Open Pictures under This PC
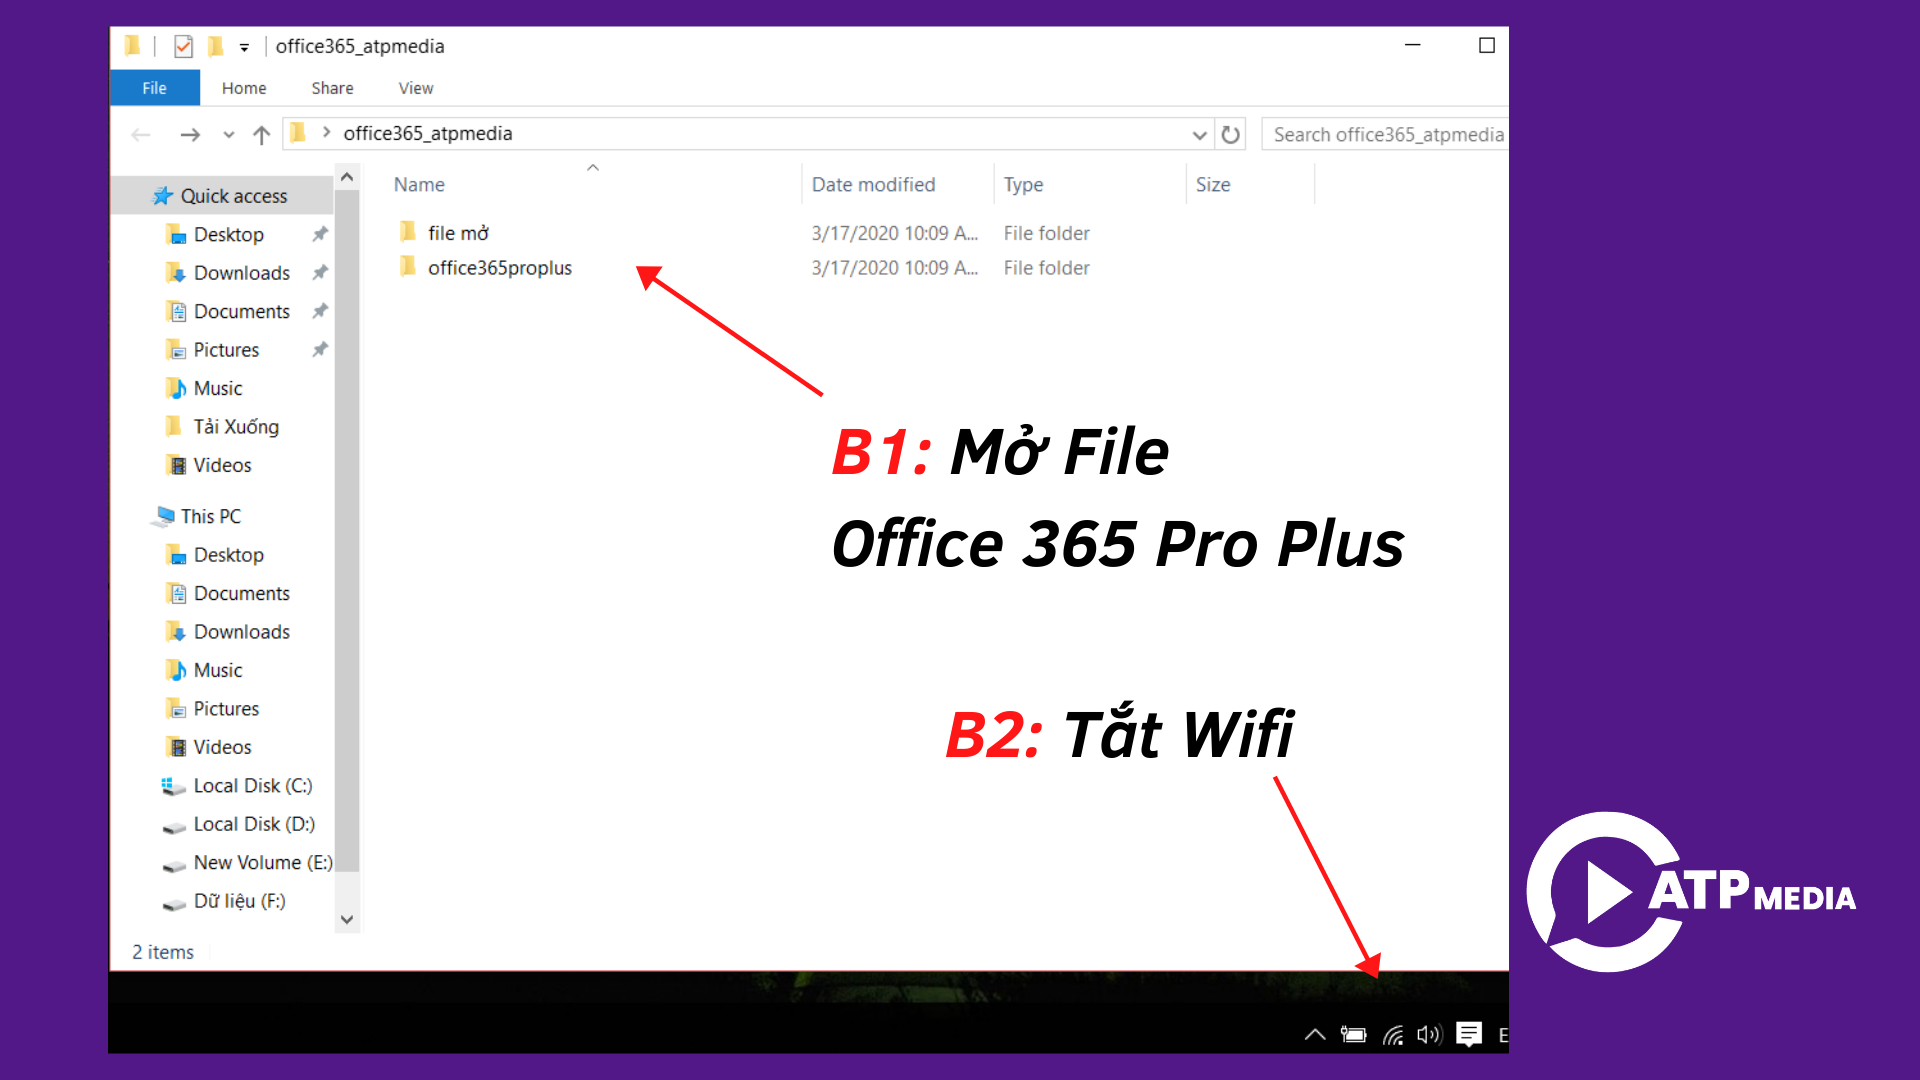The height and width of the screenshot is (1080, 1920). coord(226,709)
